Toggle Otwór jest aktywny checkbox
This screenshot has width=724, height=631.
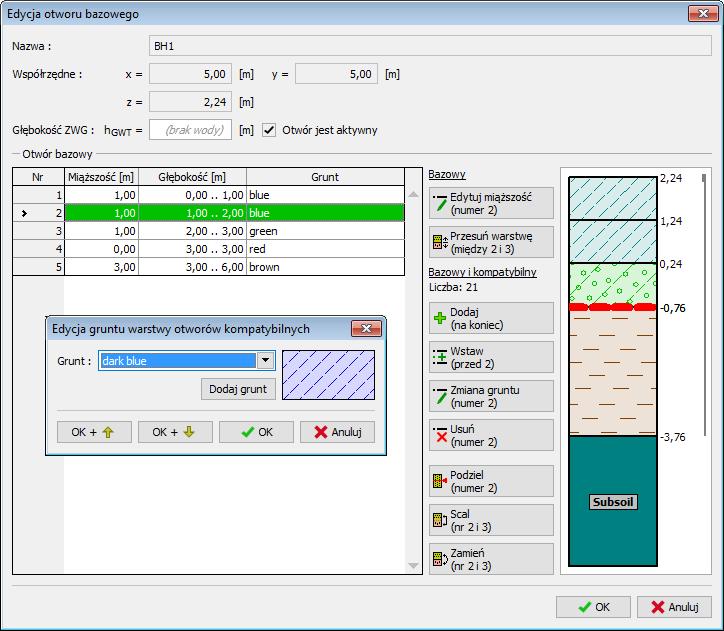pos(269,130)
